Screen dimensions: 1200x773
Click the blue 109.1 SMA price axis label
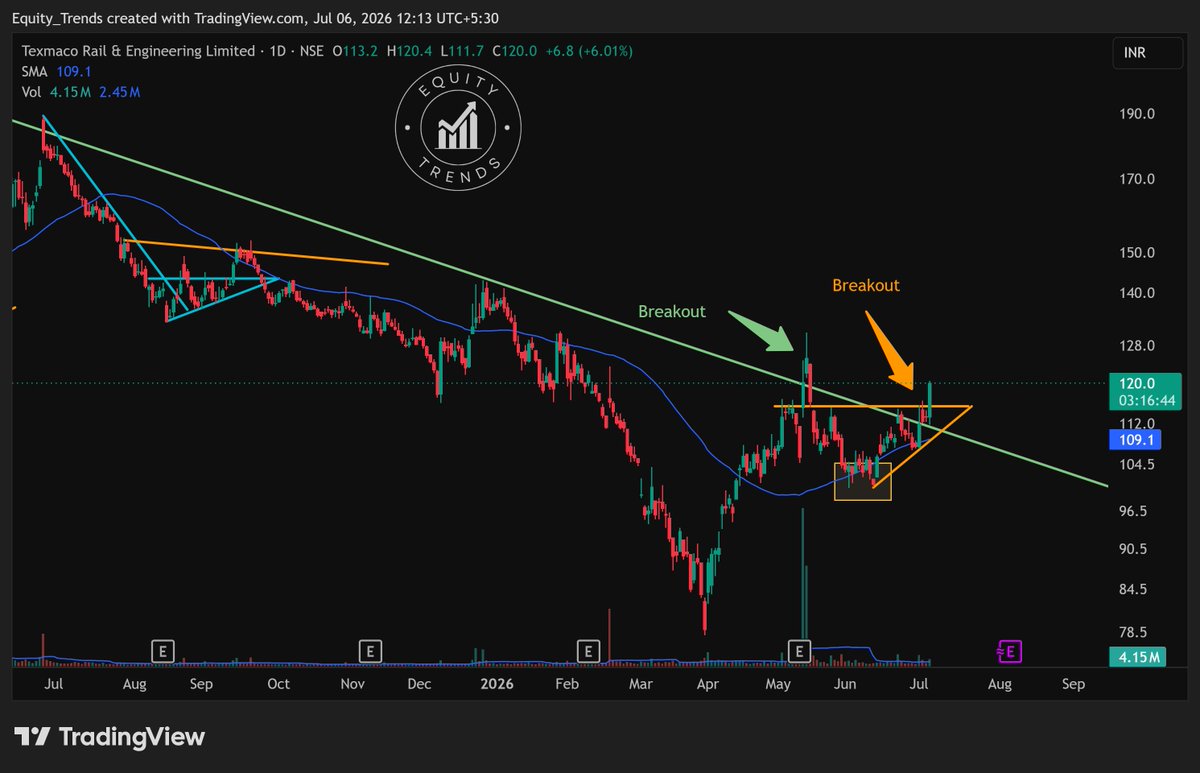pos(1138,438)
